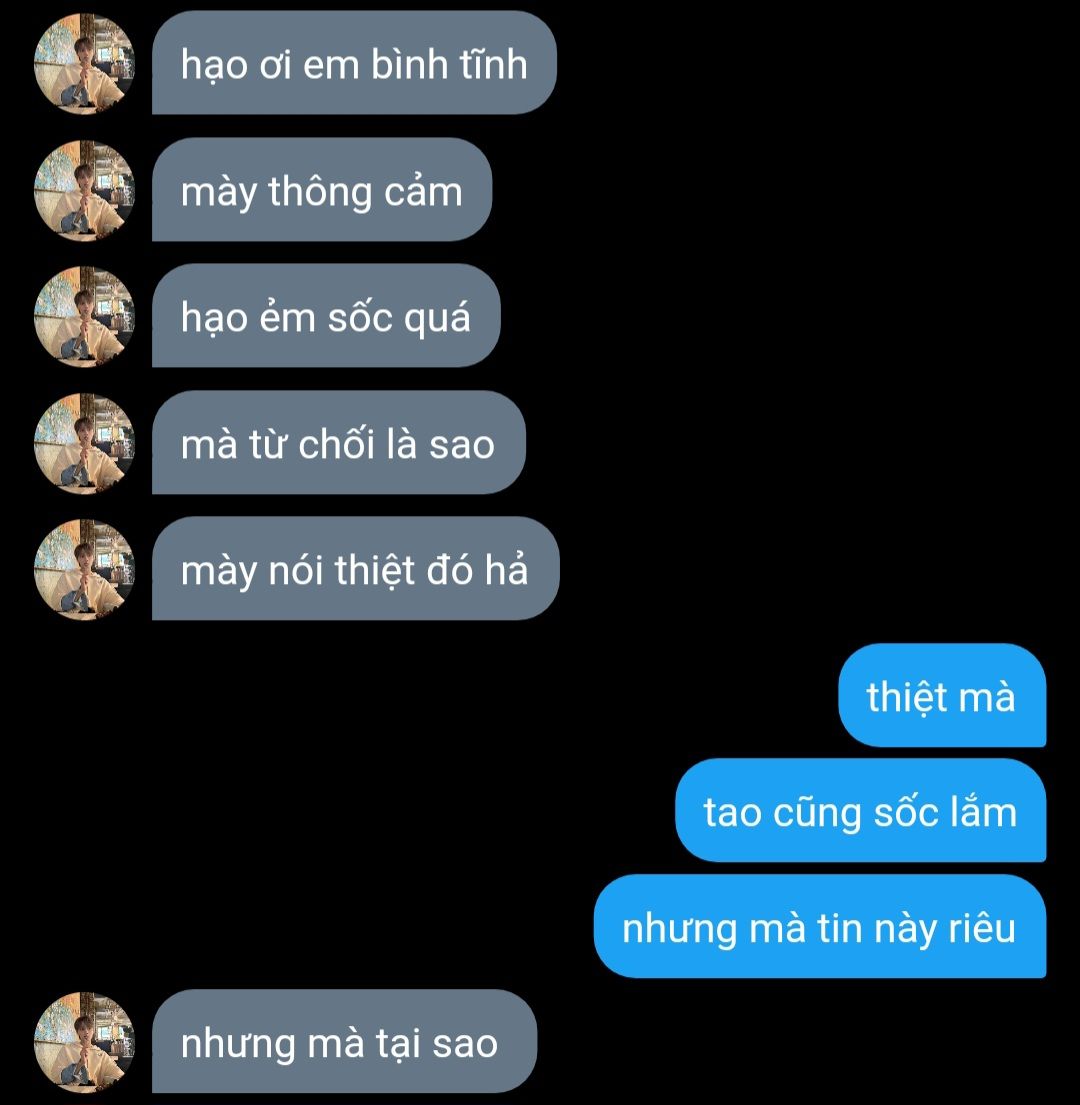Select the gray 'nhưng mà tại sao' bubble
The width and height of the screenshot is (1080, 1105).
click(345, 1042)
